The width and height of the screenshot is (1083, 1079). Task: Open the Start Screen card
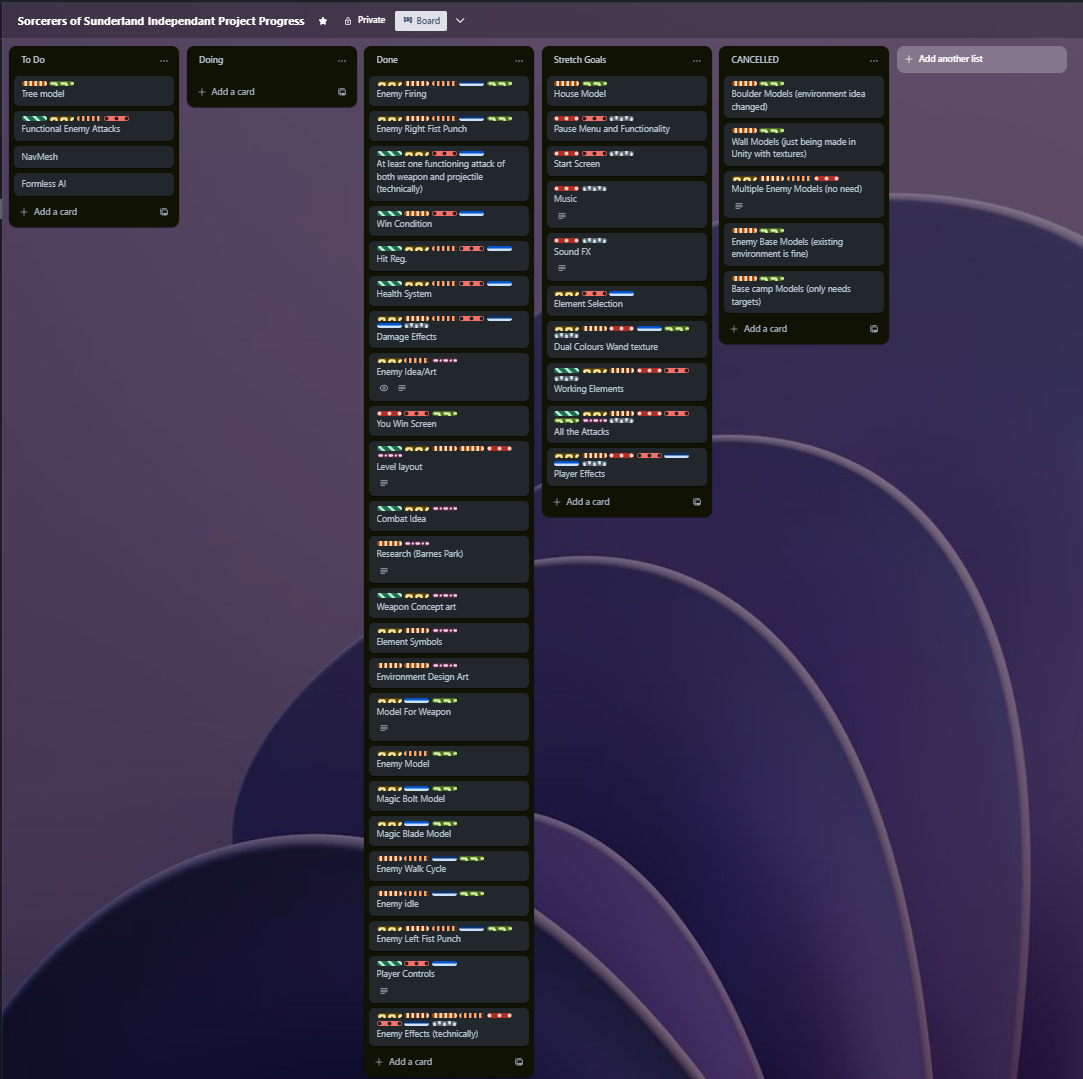[626, 161]
